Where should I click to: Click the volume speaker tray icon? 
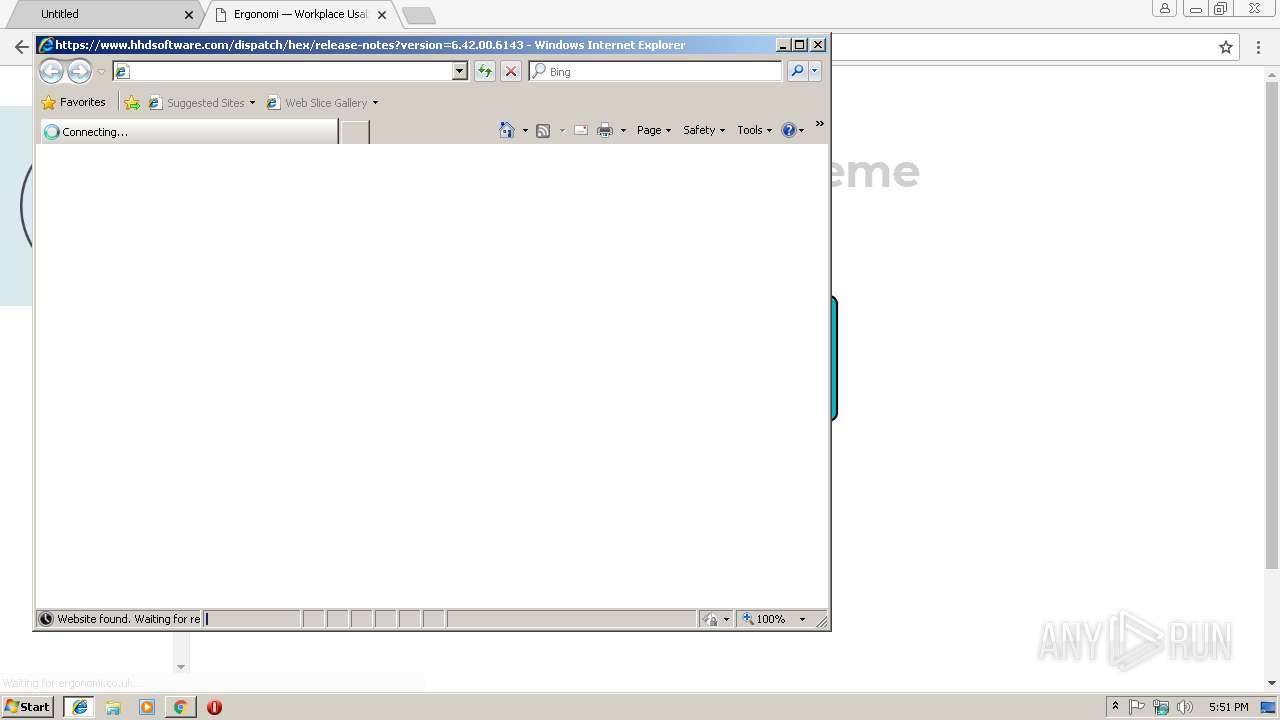point(1185,707)
